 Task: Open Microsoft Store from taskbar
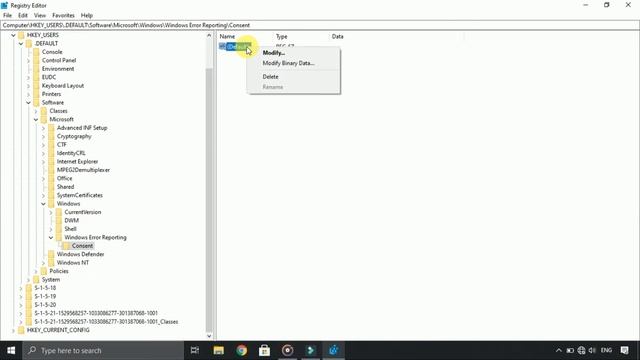[x=264, y=351]
